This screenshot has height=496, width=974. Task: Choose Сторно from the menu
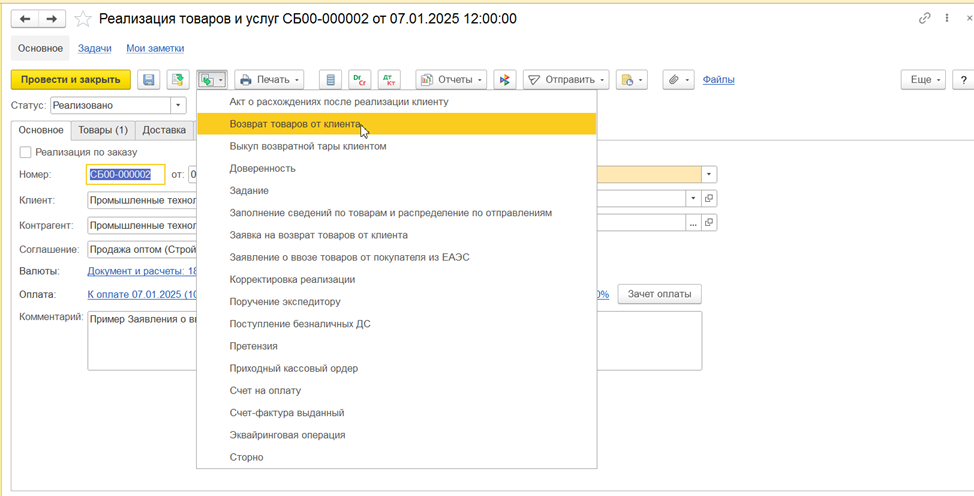(x=396, y=457)
